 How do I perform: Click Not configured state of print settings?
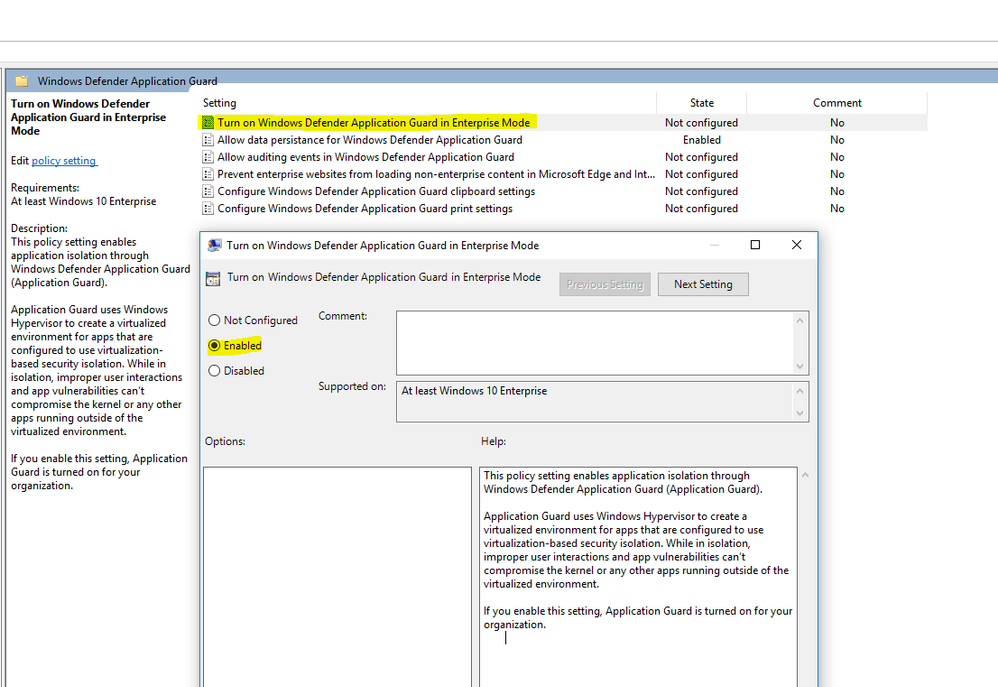pos(701,208)
